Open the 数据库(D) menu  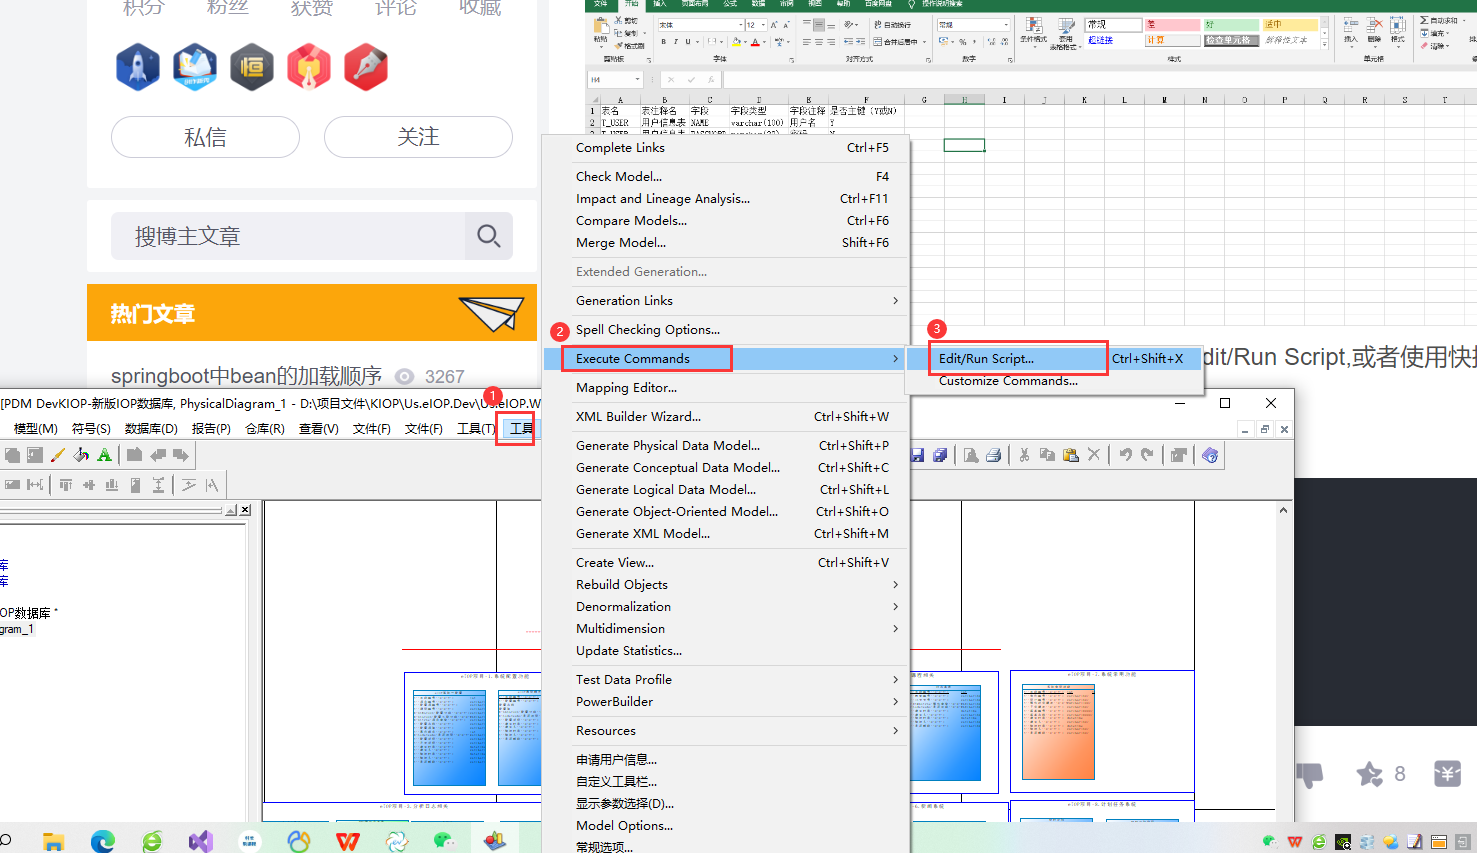151,428
